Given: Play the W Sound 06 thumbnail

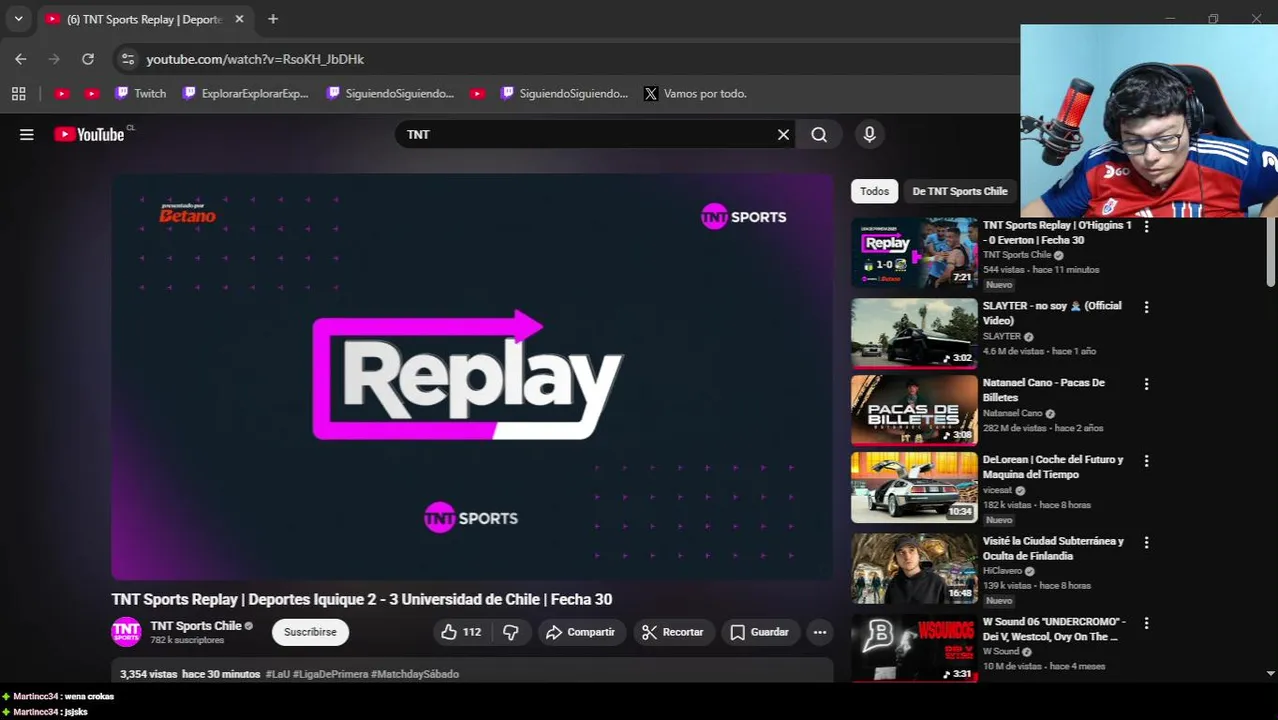Looking at the screenshot, I should coord(914,648).
